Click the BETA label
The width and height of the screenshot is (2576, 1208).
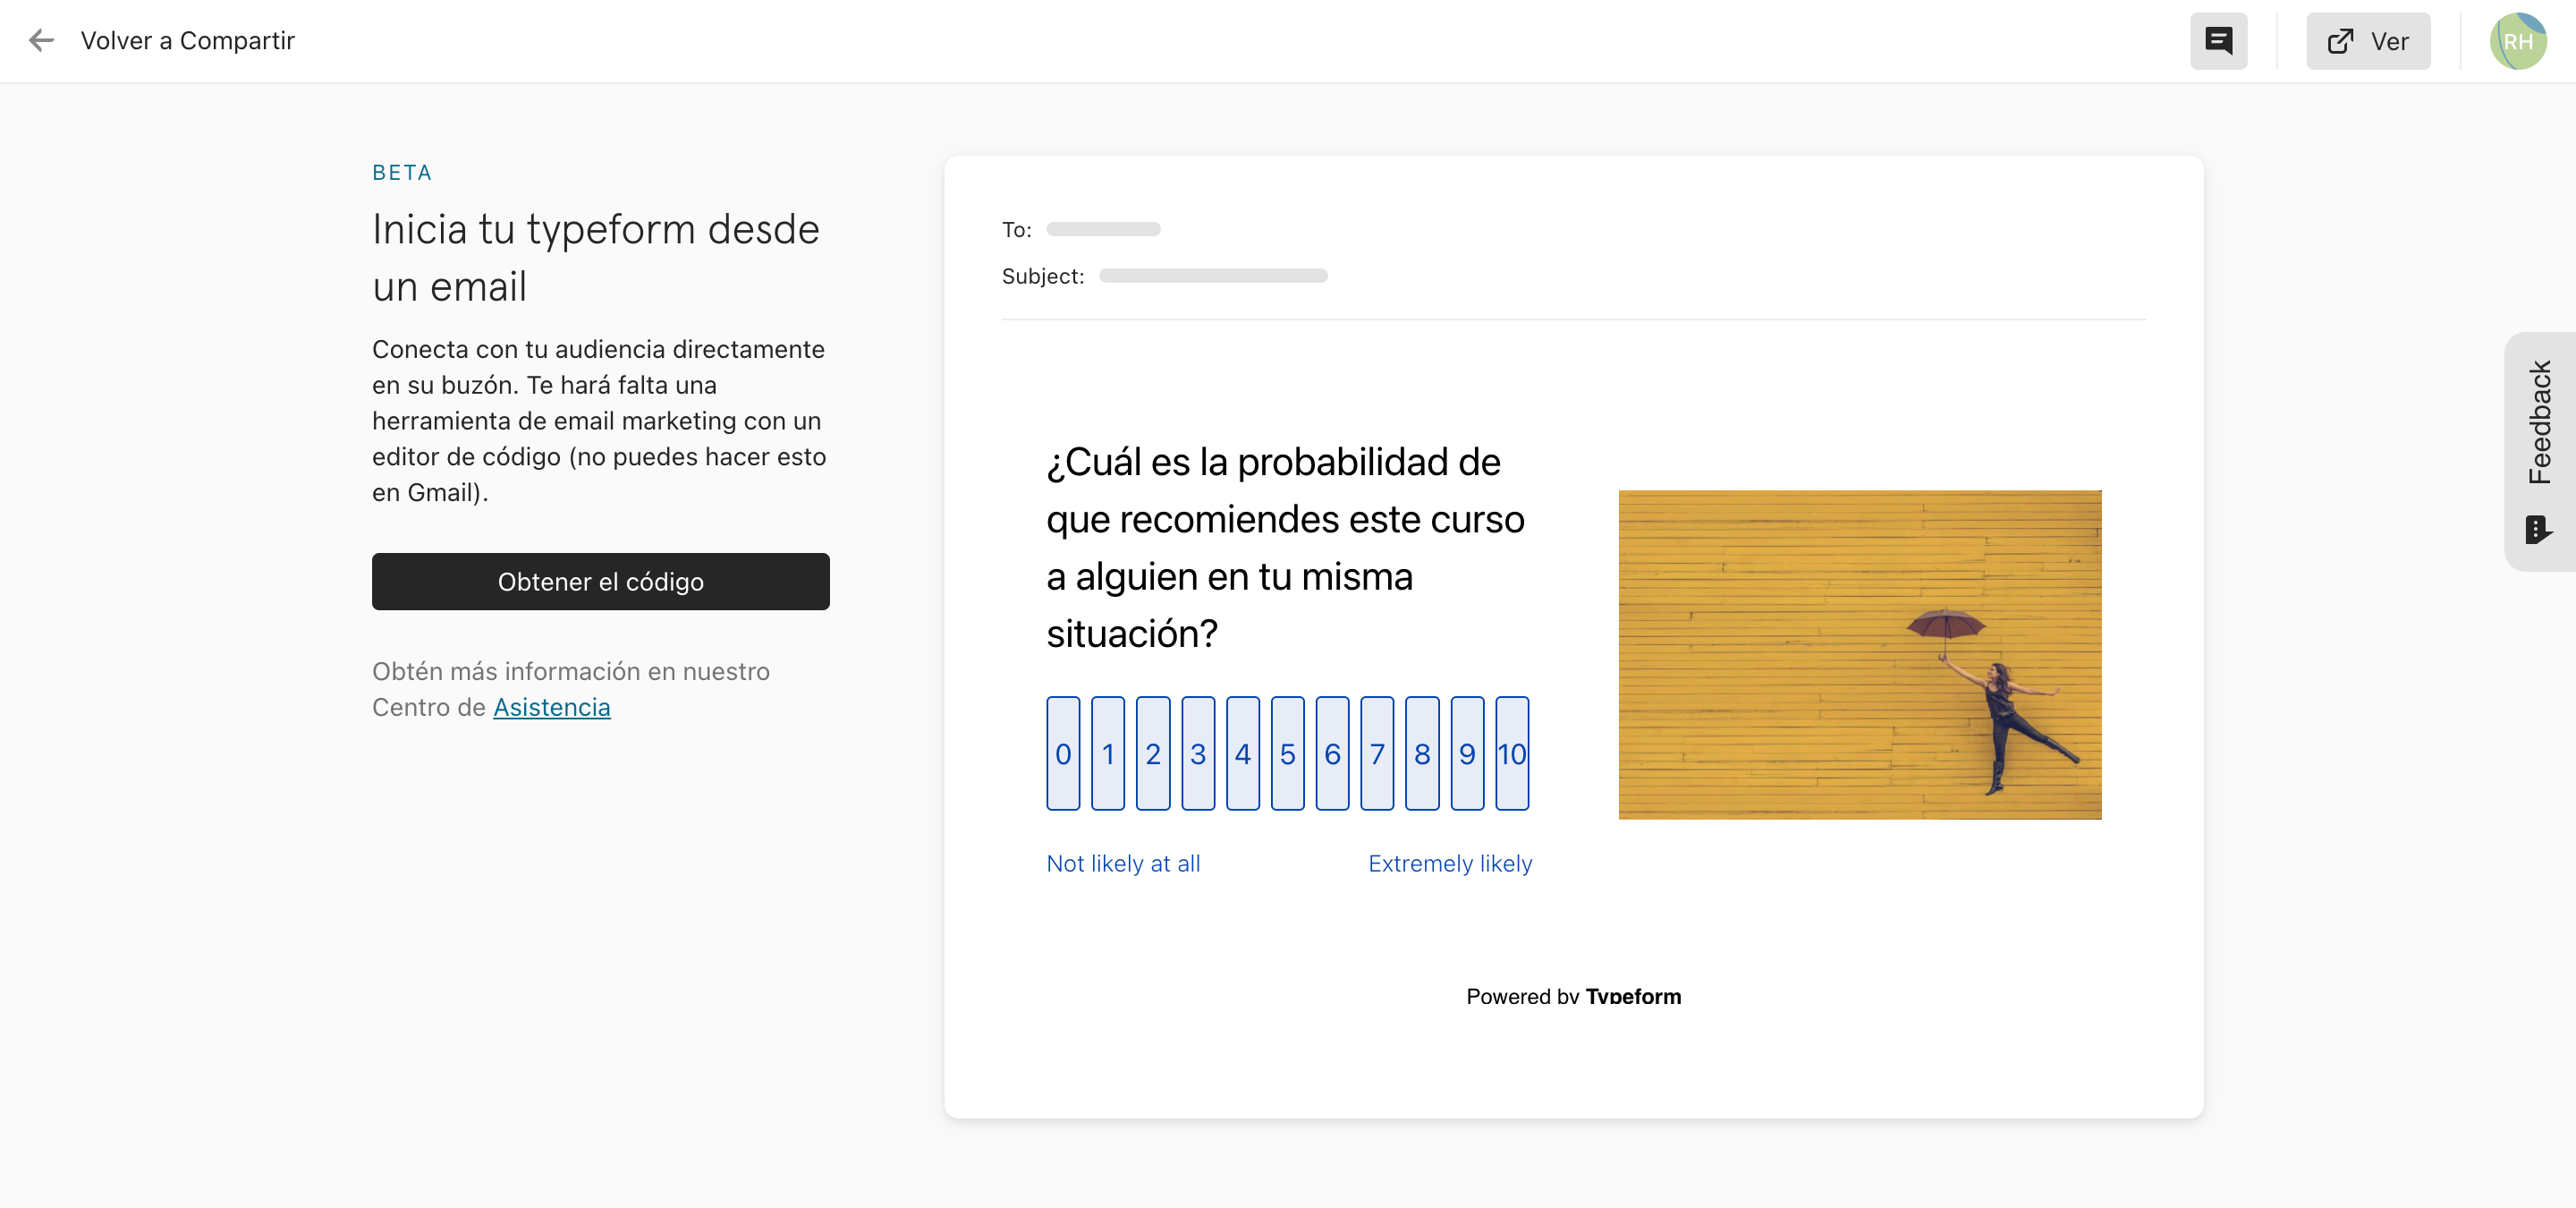402,172
